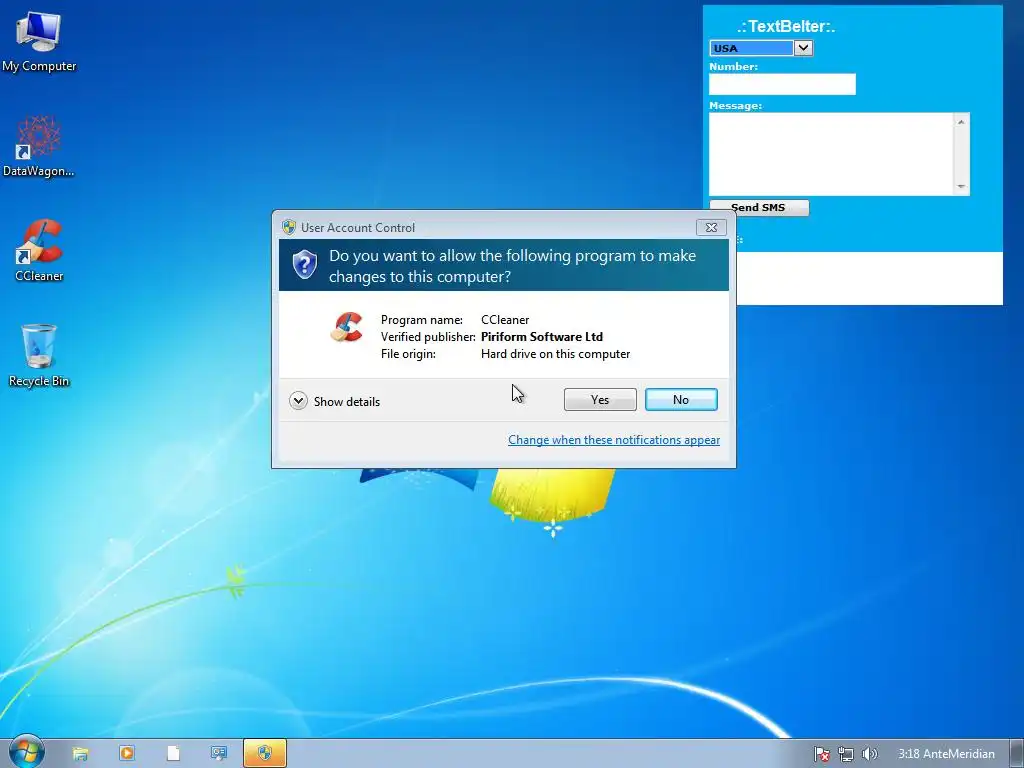Click into the TextBelter Message box

click(831, 154)
